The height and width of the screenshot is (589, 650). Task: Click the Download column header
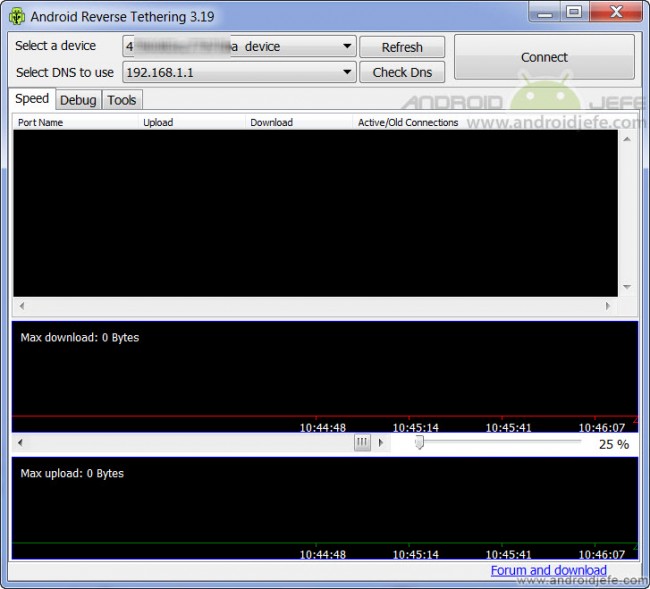[x=271, y=122]
